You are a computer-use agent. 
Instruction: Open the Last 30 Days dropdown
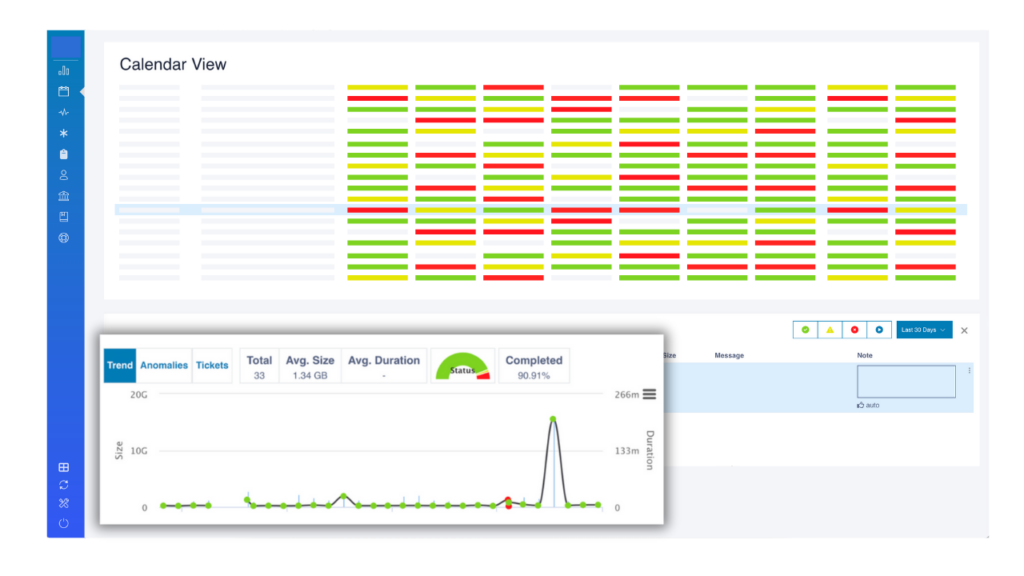coord(924,330)
